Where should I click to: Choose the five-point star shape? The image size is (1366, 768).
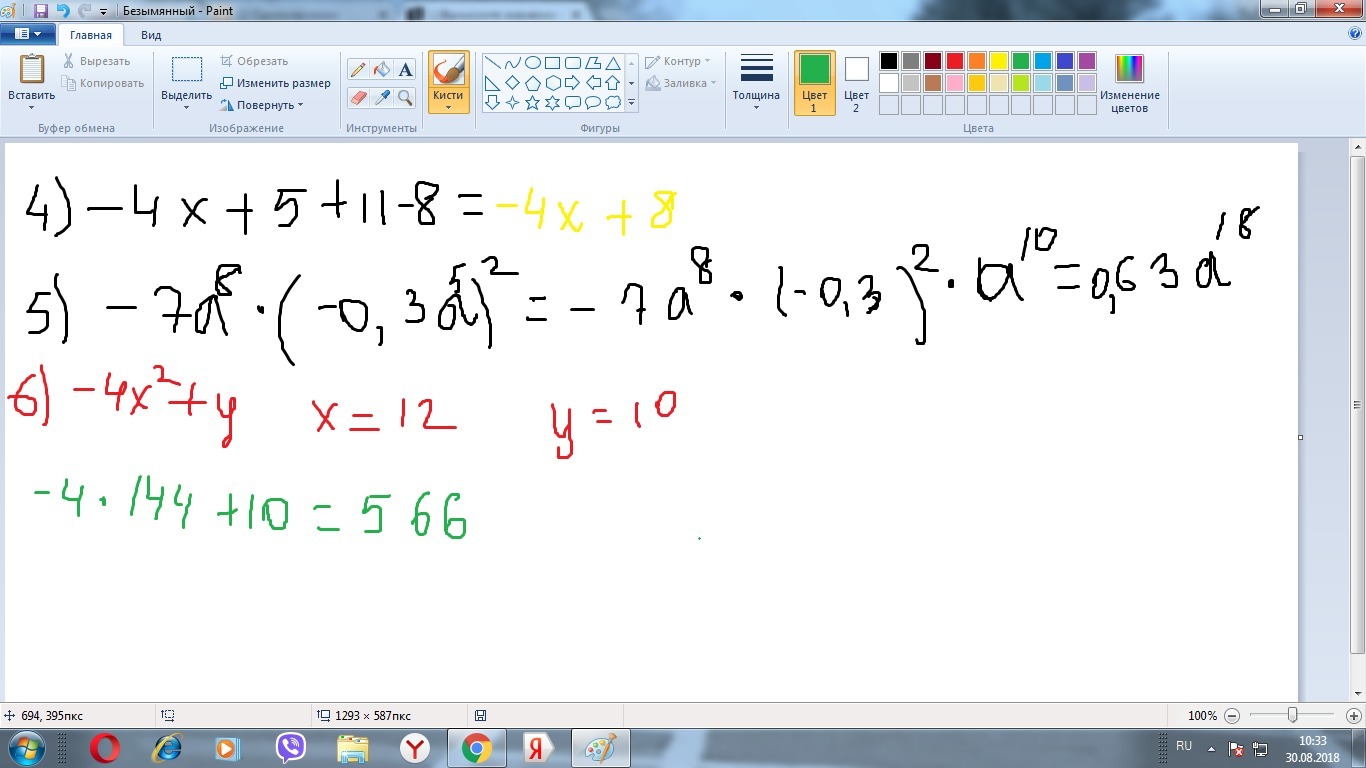pos(532,102)
